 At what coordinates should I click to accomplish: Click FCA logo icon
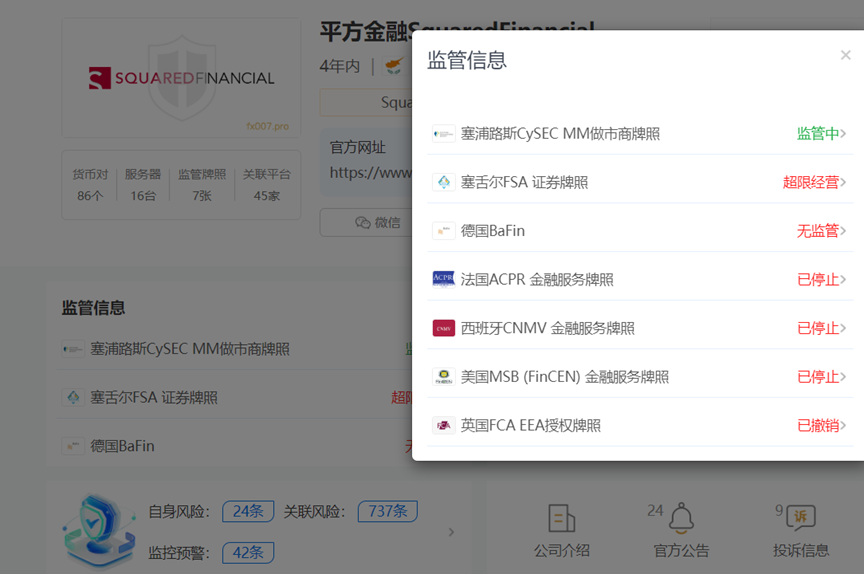(x=444, y=425)
